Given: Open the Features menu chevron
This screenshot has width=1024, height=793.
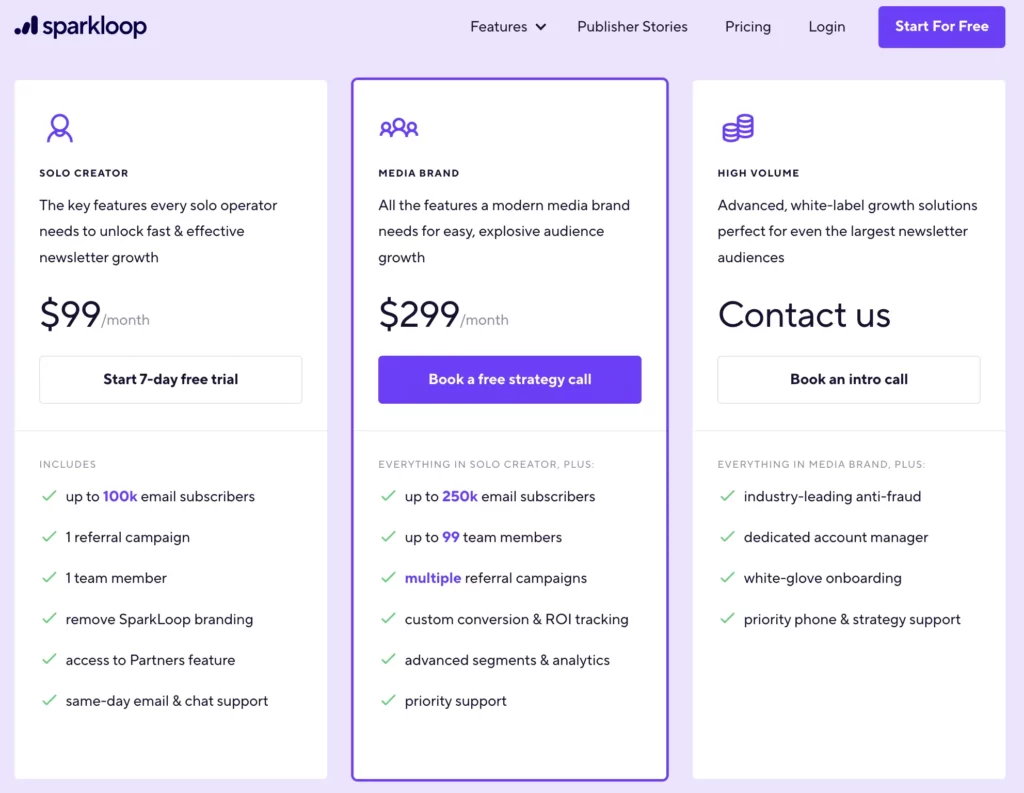Looking at the screenshot, I should point(540,27).
